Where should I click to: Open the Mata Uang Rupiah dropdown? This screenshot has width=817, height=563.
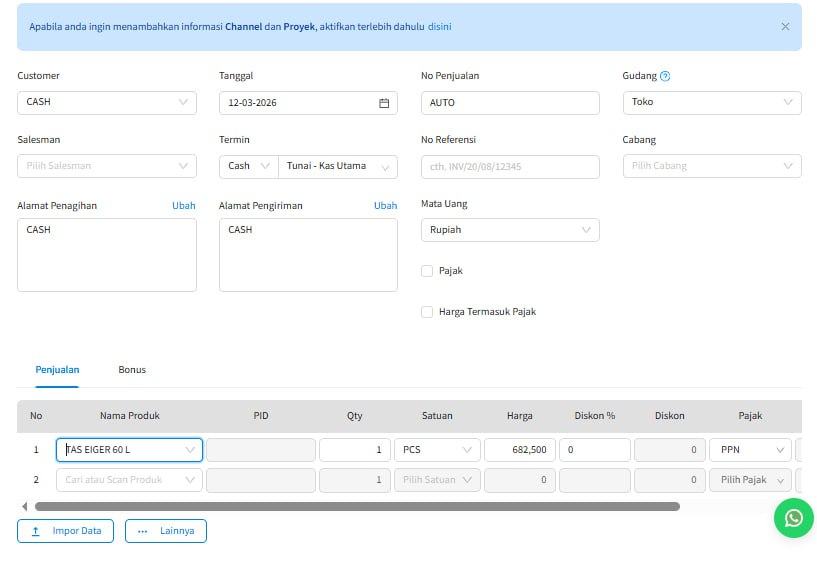pyautogui.click(x=510, y=230)
